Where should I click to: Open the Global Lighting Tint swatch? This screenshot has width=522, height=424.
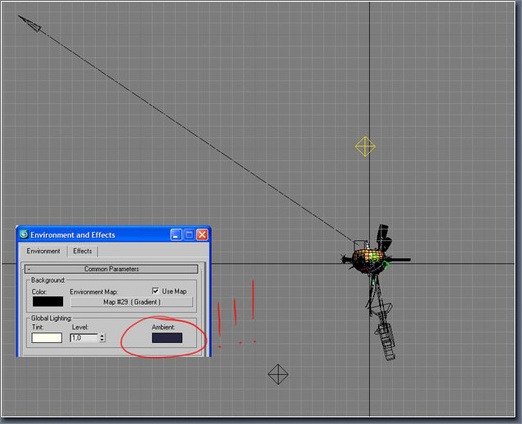[47, 338]
